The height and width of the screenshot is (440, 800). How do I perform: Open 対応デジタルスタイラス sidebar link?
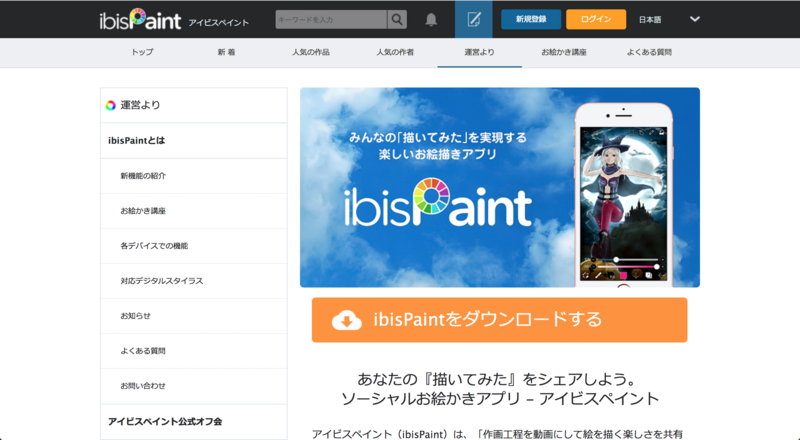tap(194, 281)
